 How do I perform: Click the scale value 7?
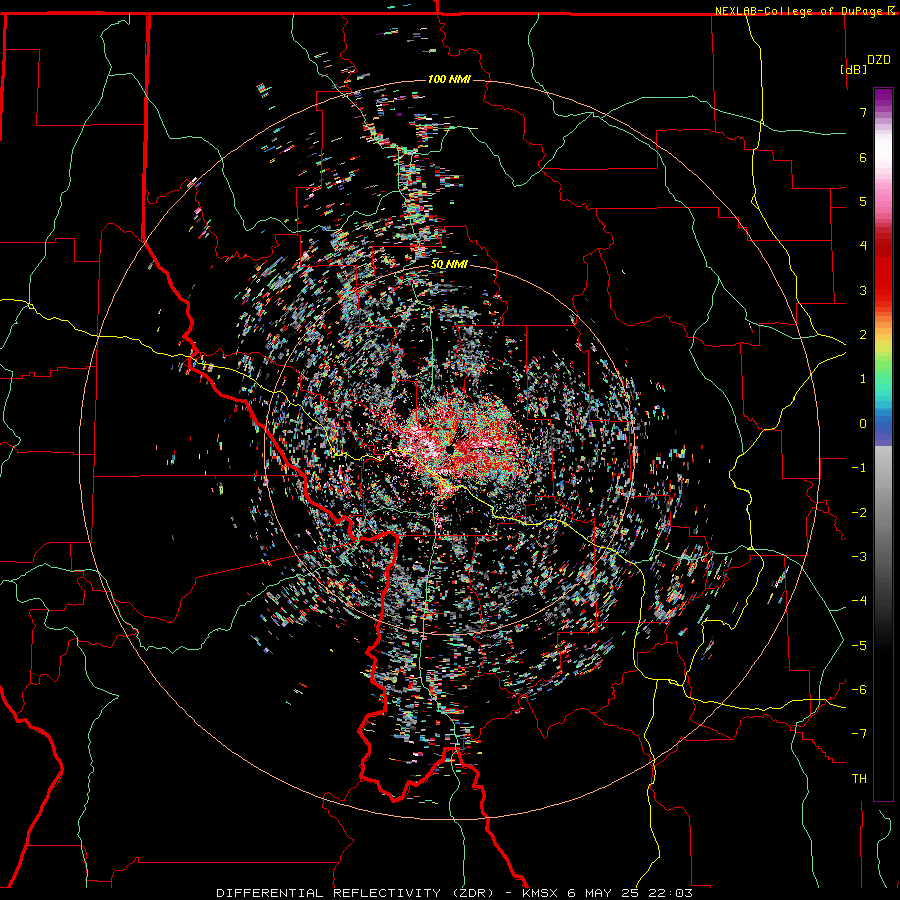[x=863, y=112]
